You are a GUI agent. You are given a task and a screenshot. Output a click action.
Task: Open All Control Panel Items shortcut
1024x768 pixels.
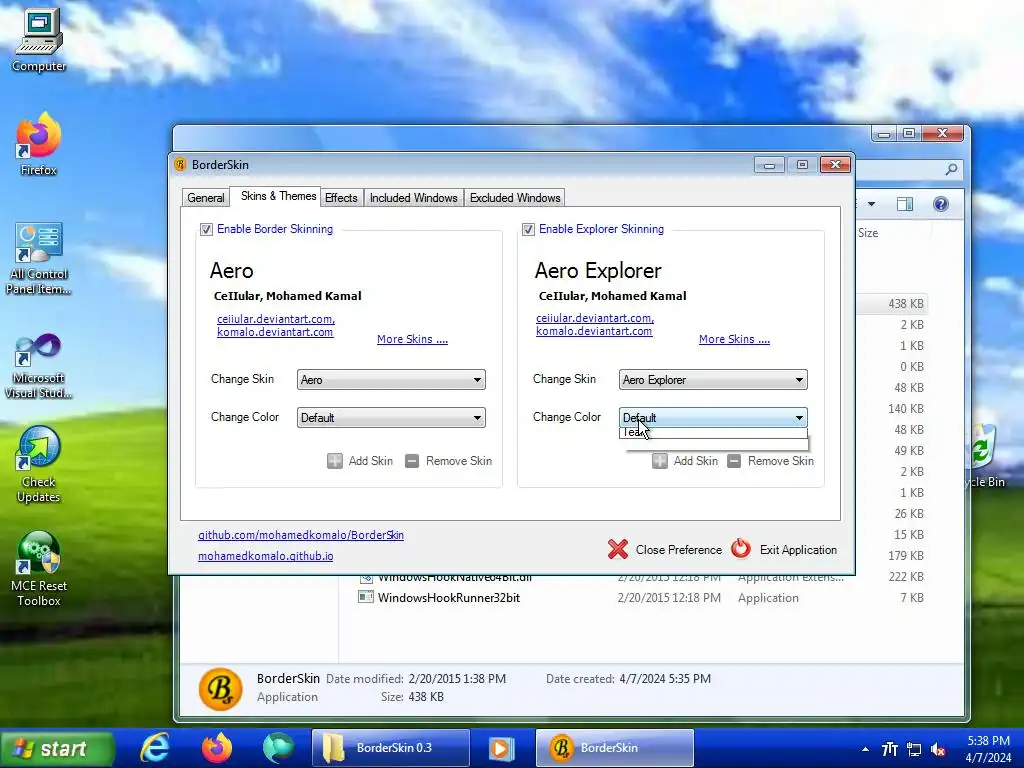39,258
